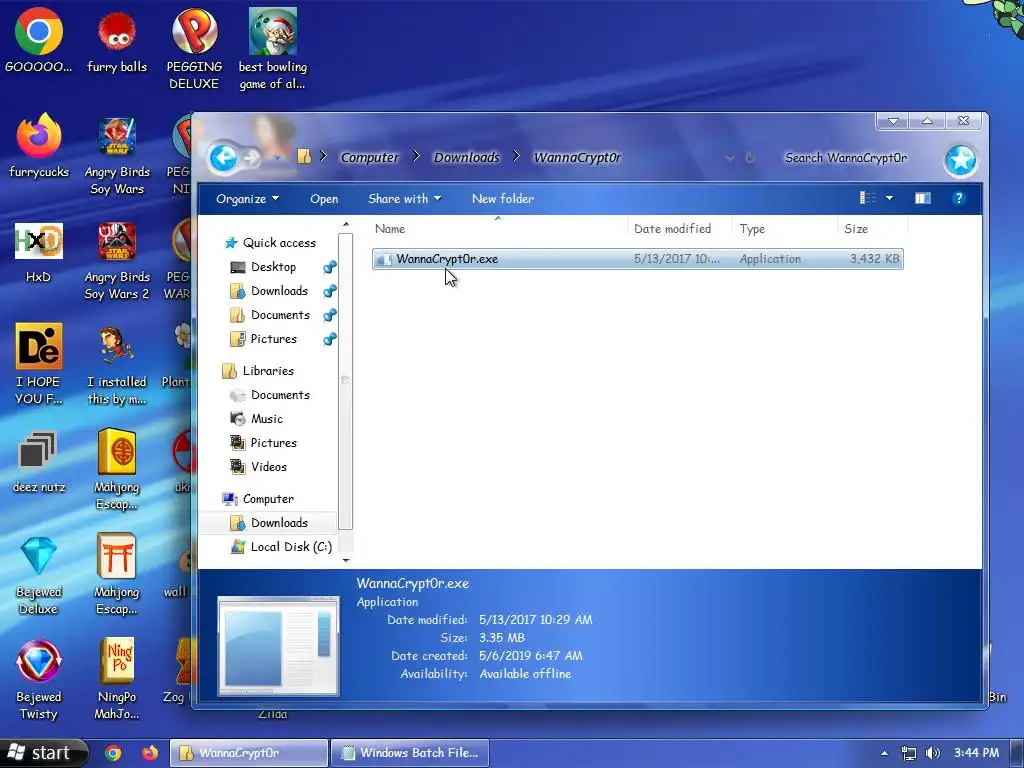Expand address bar history dropdown arrow

pos(730,158)
